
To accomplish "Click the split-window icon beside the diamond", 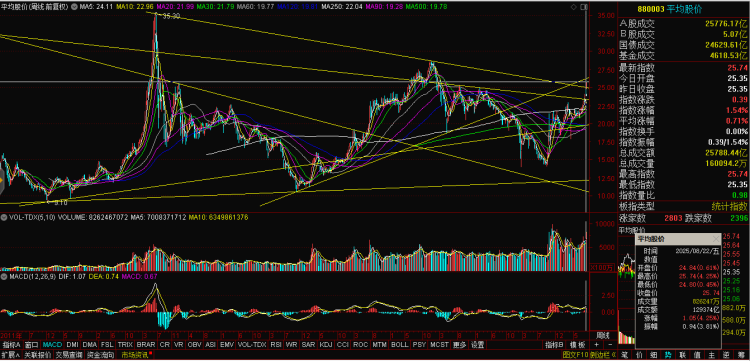I will pos(583,8).
